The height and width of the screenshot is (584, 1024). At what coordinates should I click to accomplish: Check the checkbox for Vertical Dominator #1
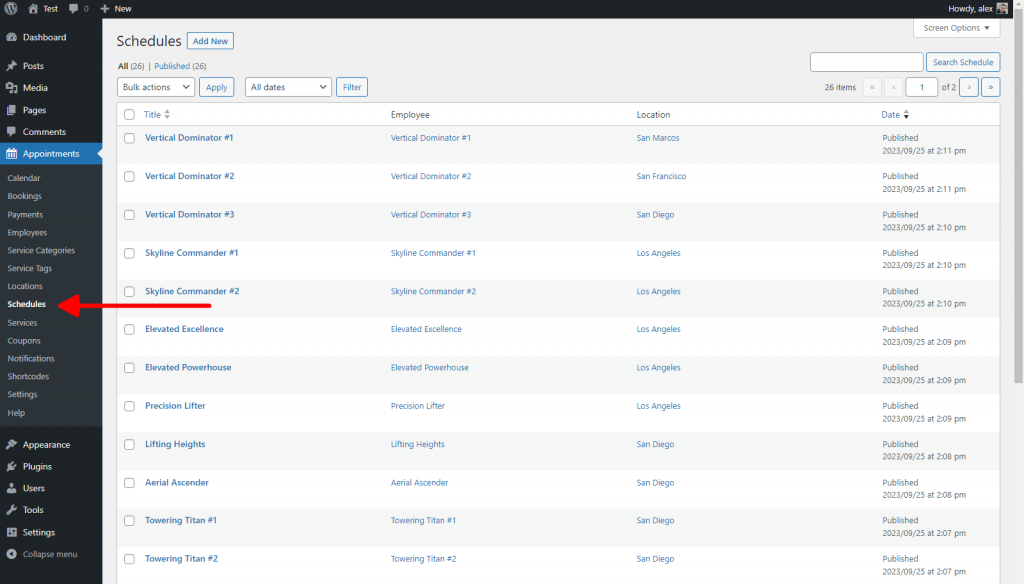click(129, 138)
